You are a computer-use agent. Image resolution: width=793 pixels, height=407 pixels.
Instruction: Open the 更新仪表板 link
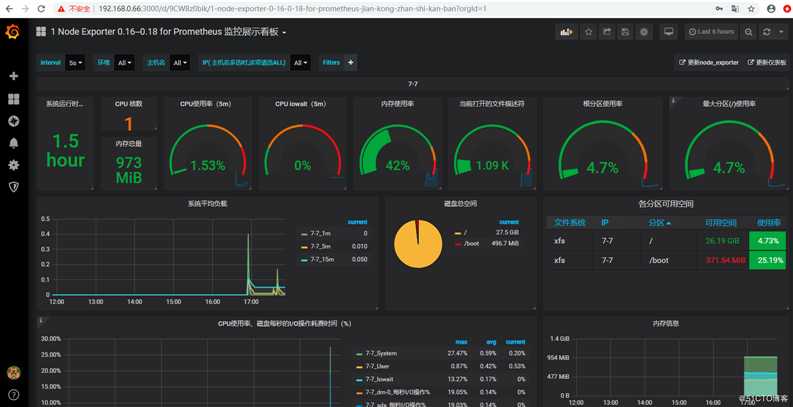(767, 63)
